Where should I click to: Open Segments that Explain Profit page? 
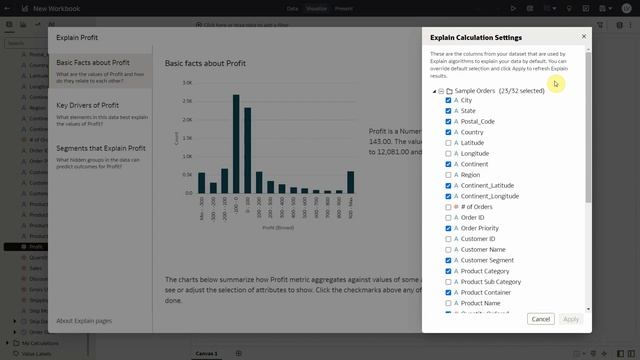pos(100,156)
